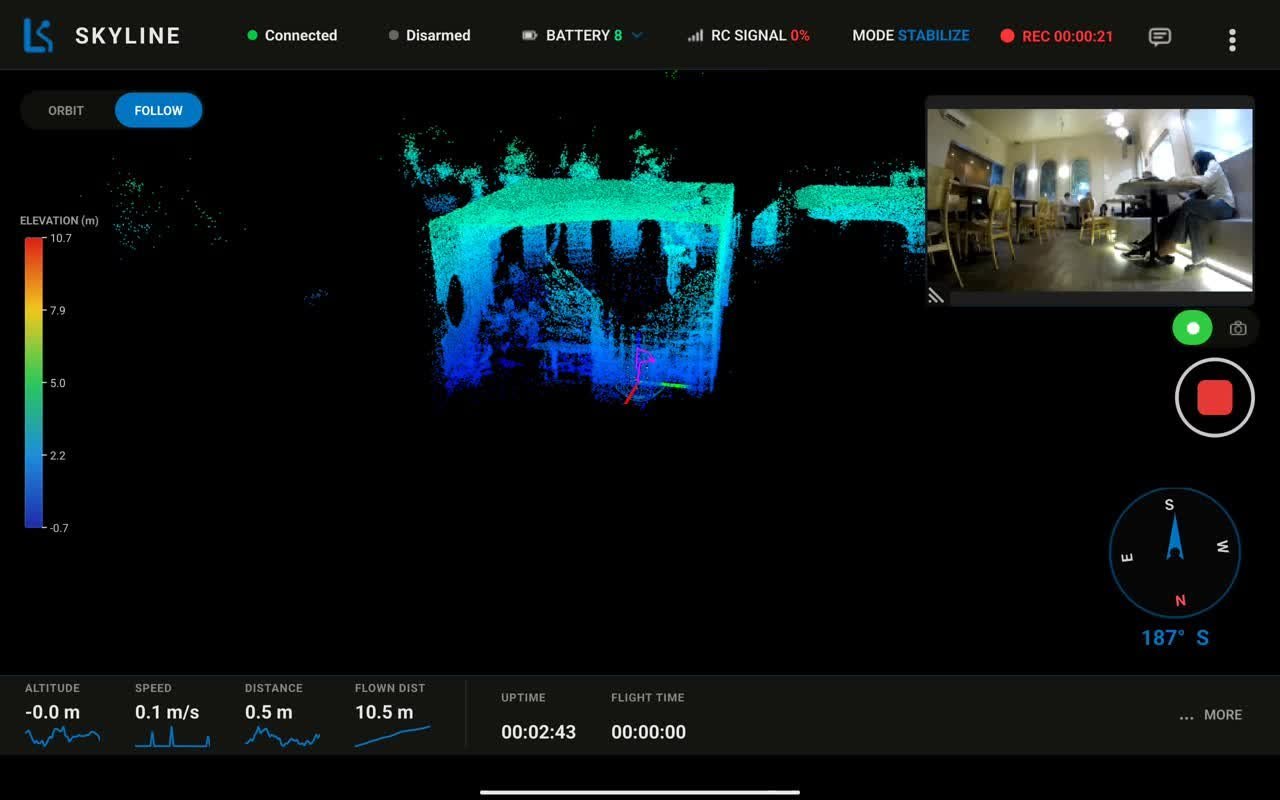Click the Skyline logo icon
The height and width of the screenshot is (800, 1280).
[38, 35]
